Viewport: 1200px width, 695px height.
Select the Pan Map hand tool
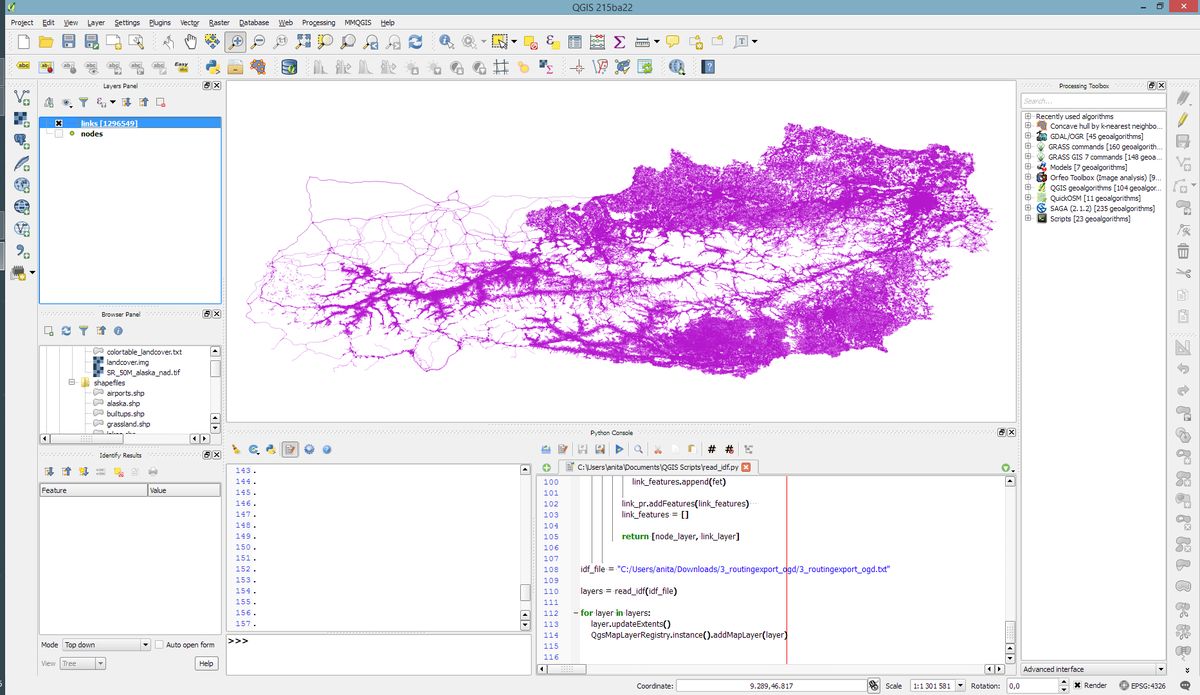click(190, 42)
